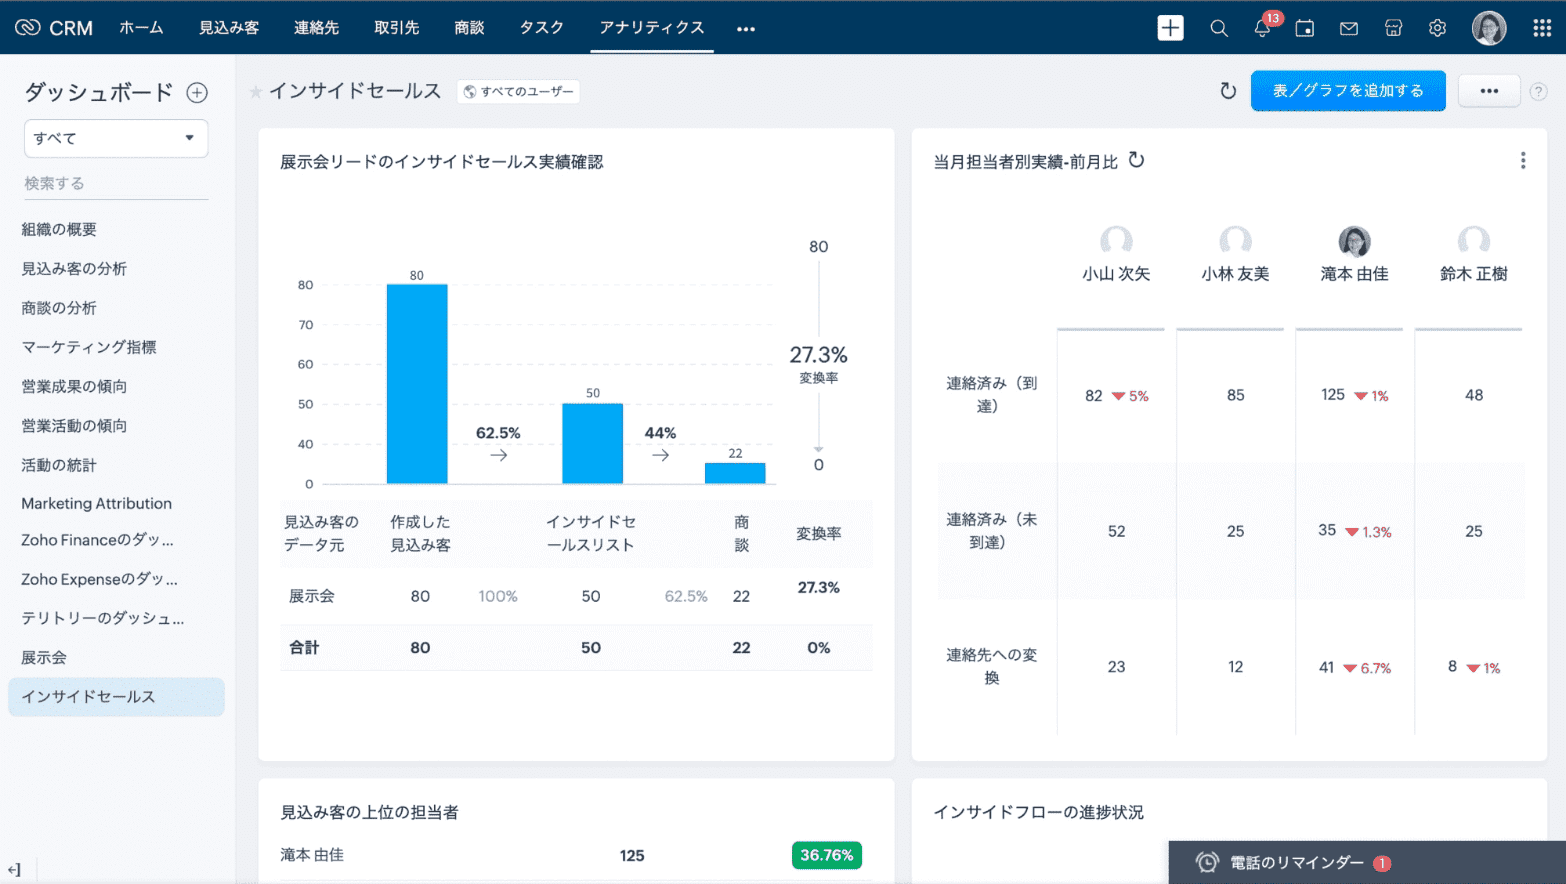Viewport: 1566px width, 884px height.
Task: Click the 表／グラフを追加する button
Action: tap(1348, 90)
